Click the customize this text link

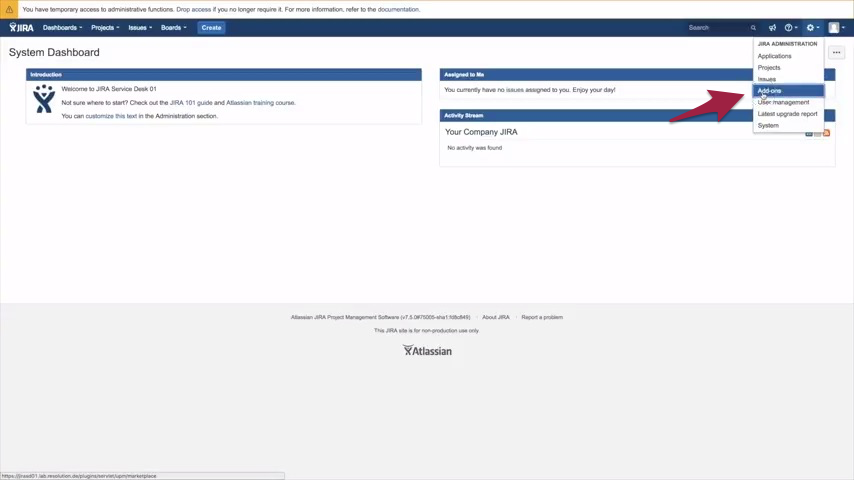(x=111, y=116)
